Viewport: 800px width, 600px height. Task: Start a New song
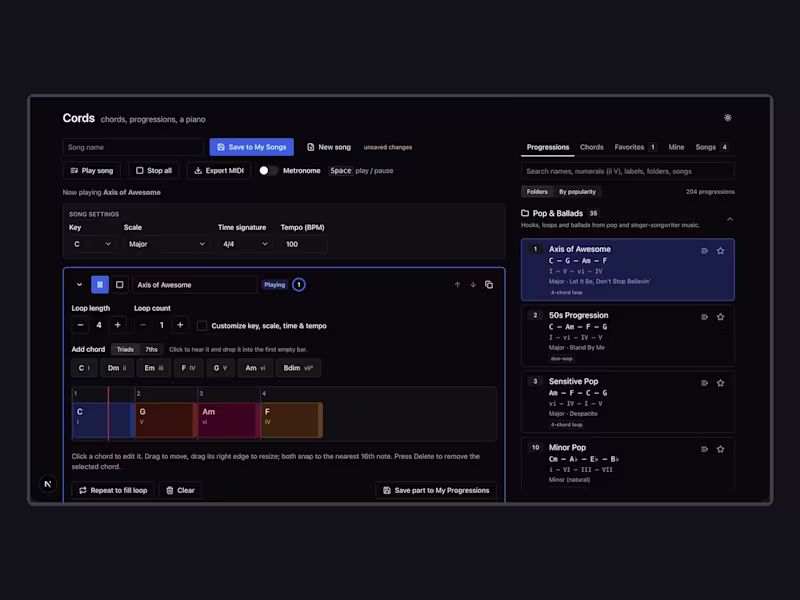[329, 147]
